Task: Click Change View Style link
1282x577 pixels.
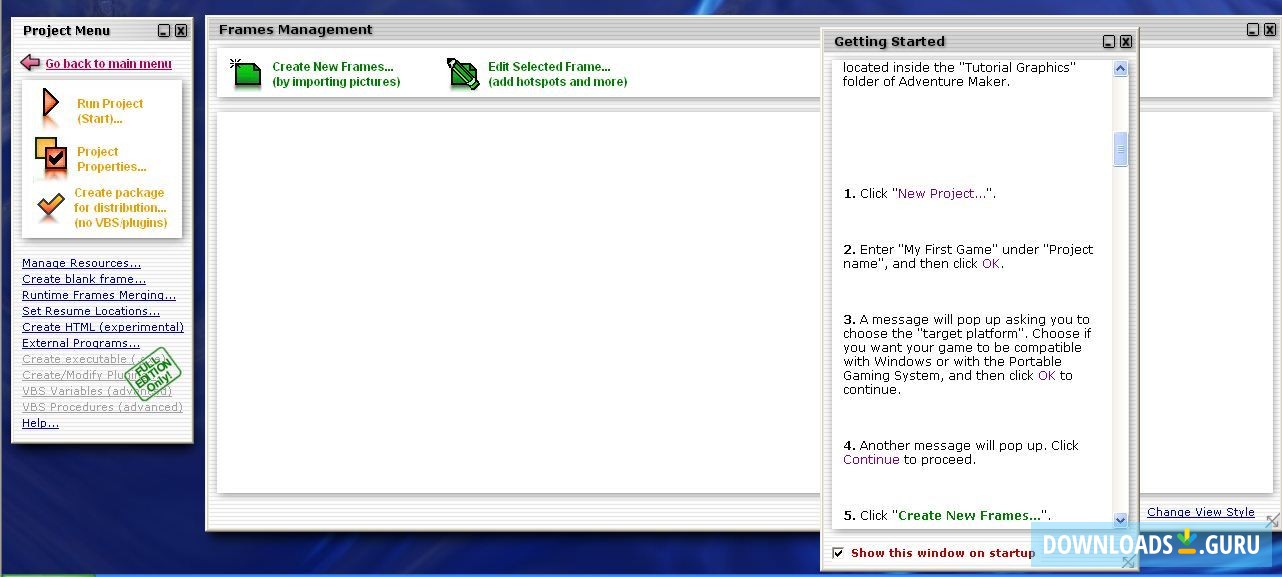Action: [x=1201, y=512]
